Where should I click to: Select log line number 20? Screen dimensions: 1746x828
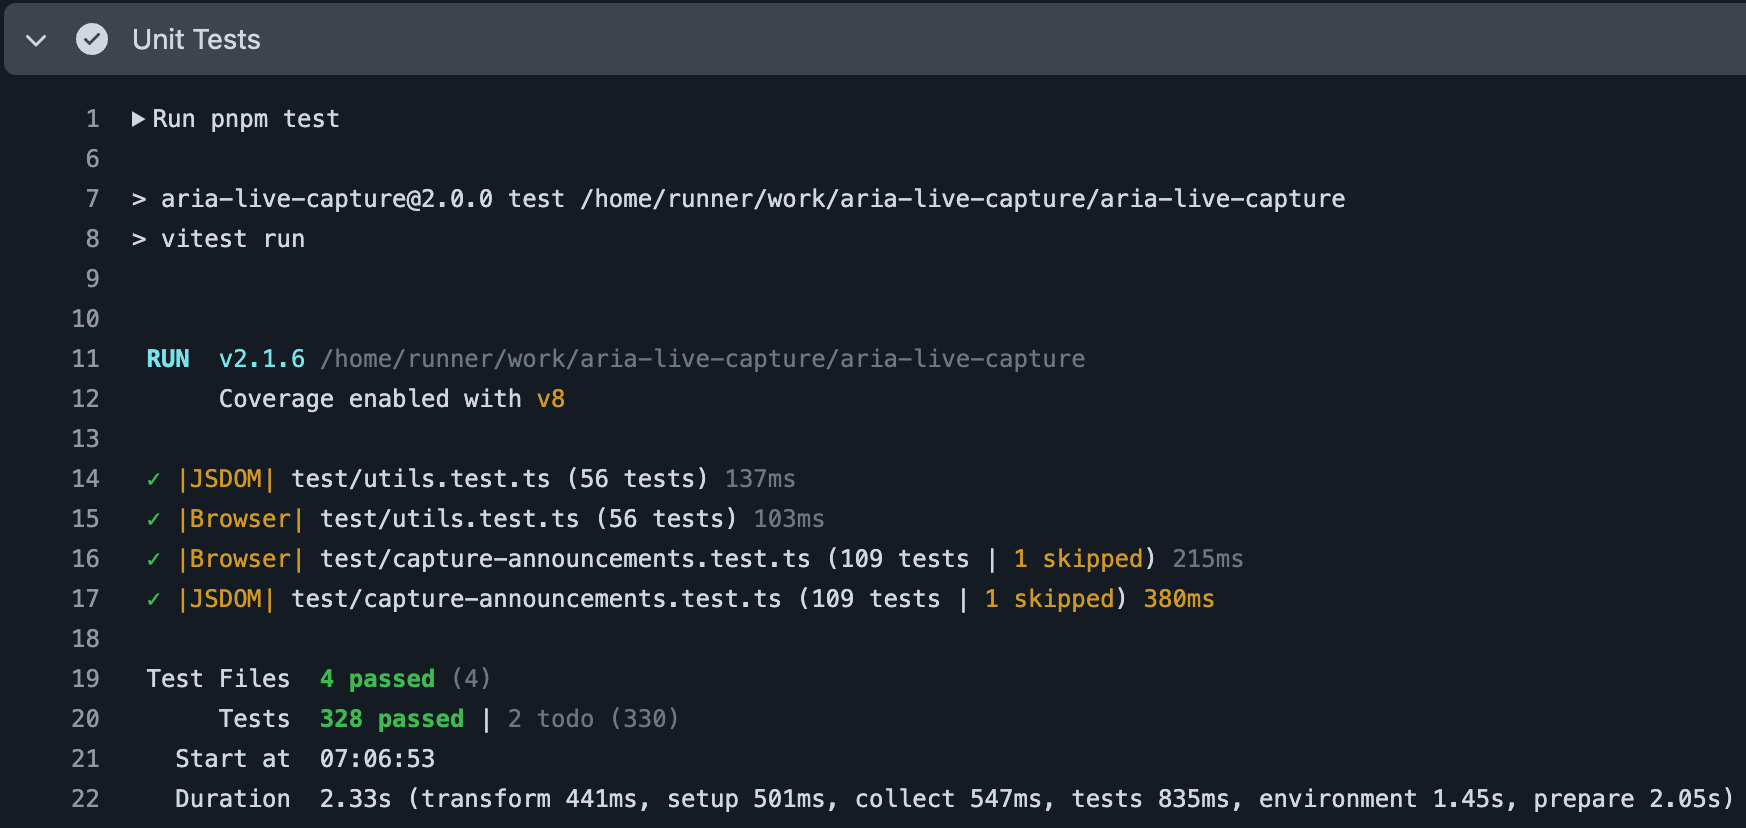(86, 719)
